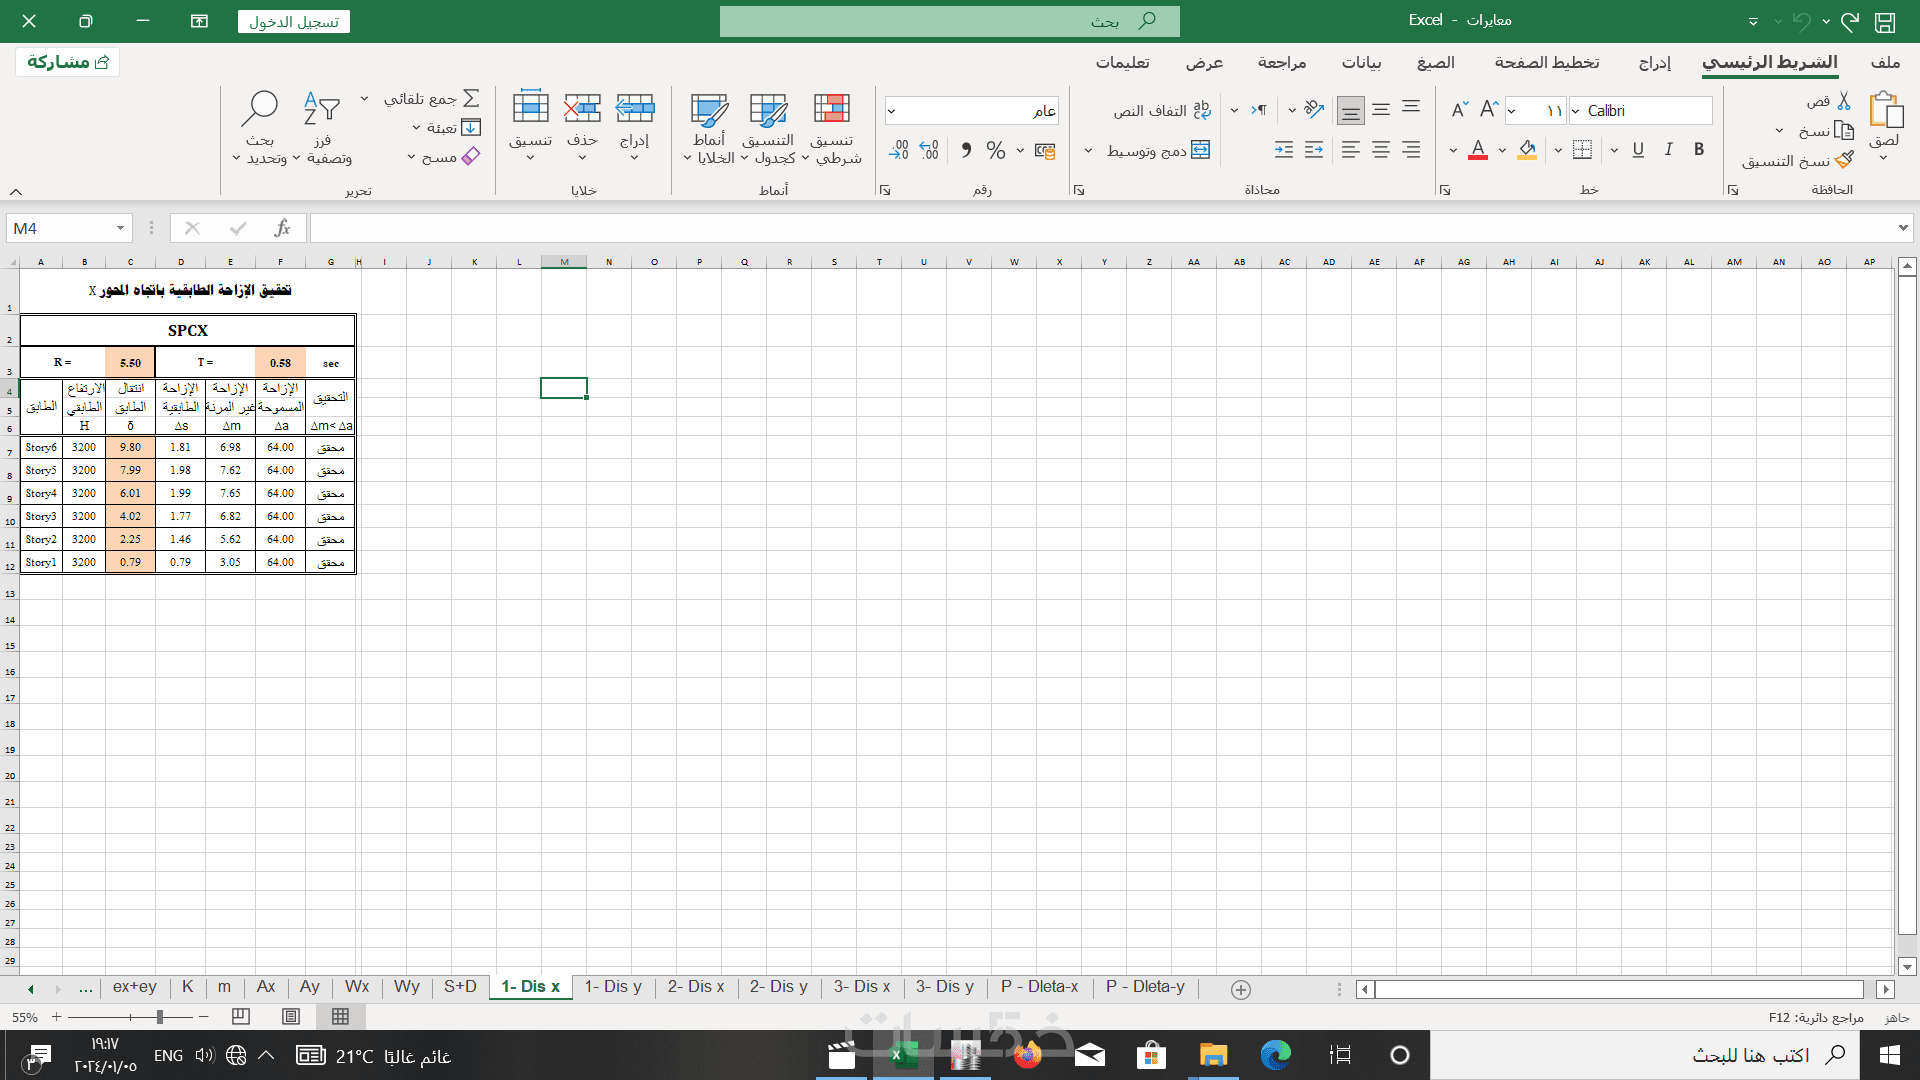1920x1080 pixels.
Task: Click the percent style icon
Action: (995, 150)
